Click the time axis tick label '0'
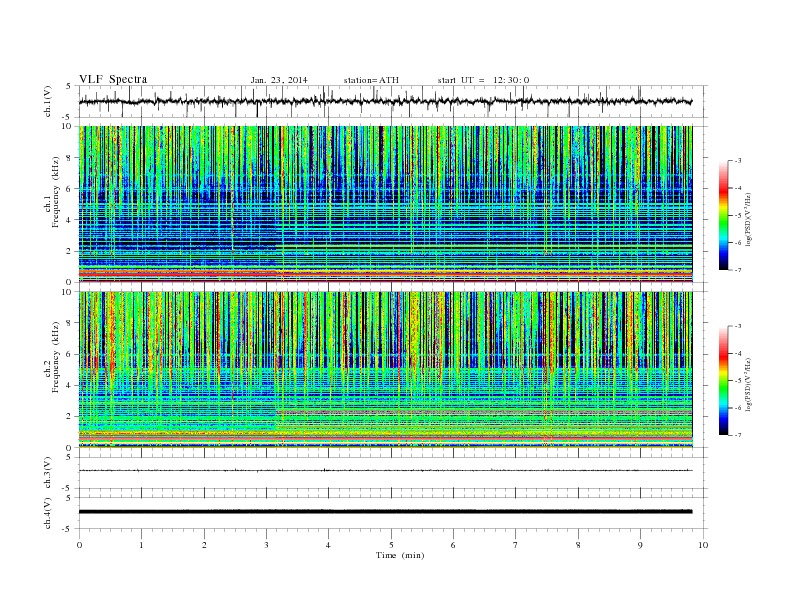The width and height of the screenshot is (792, 612). (x=79, y=545)
